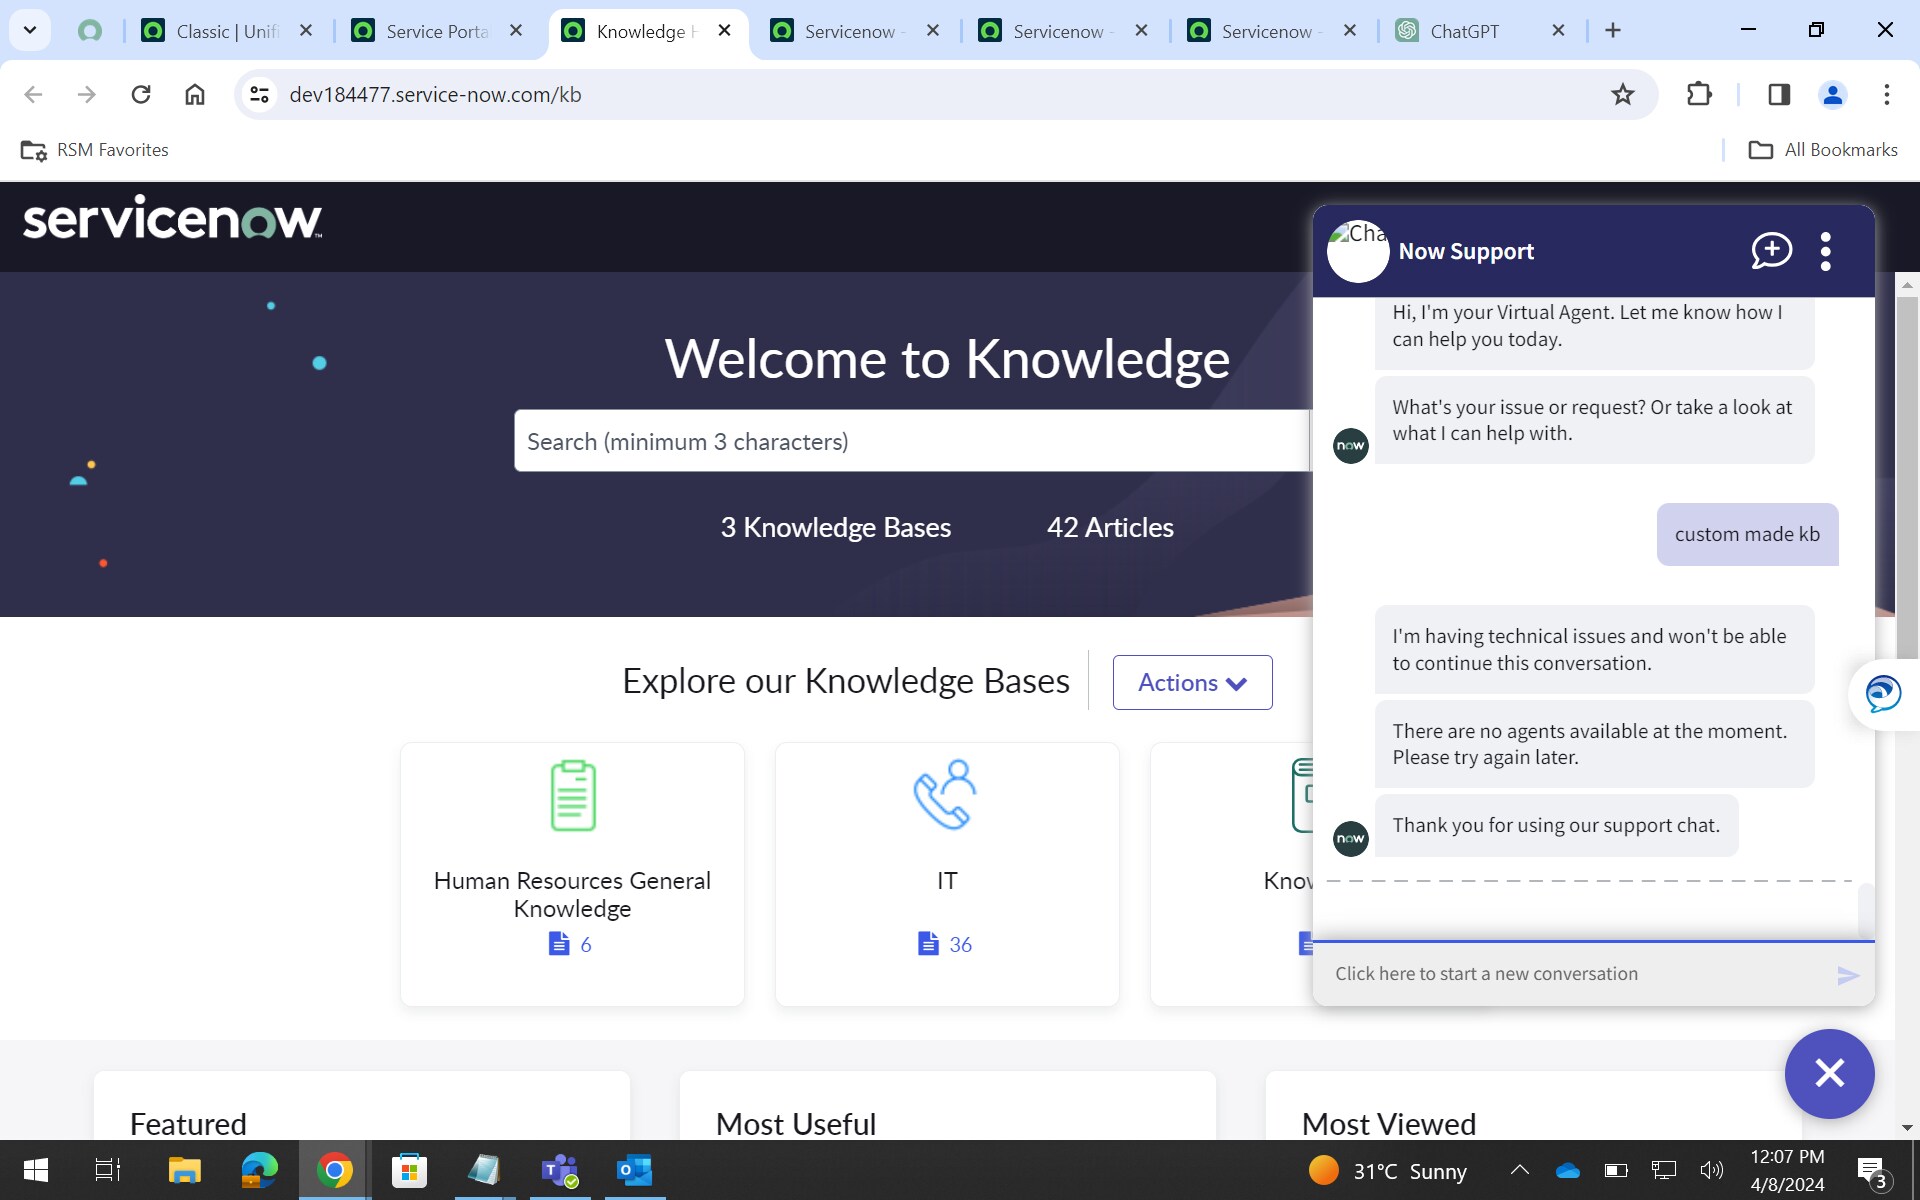The width and height of the screenshot is (1920, 1200).
Task: Send the chat message arrow
Action: 1848,975
